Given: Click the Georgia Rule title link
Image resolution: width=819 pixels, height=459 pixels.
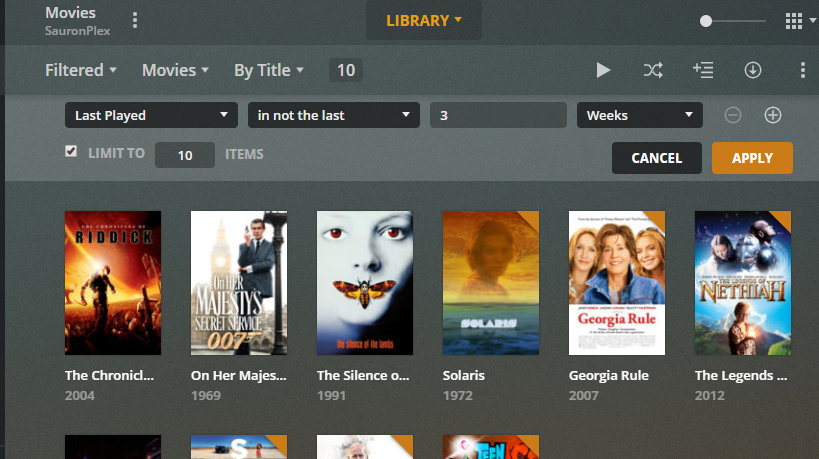Looking at the screenshot, I should point(609,375).
